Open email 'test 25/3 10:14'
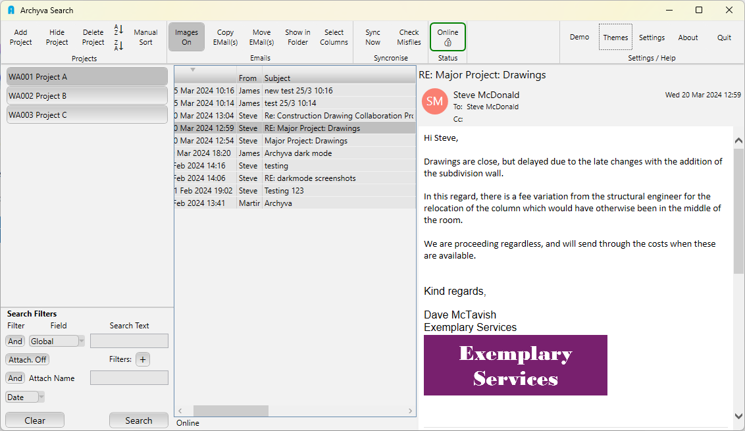 tap(295, 103)
